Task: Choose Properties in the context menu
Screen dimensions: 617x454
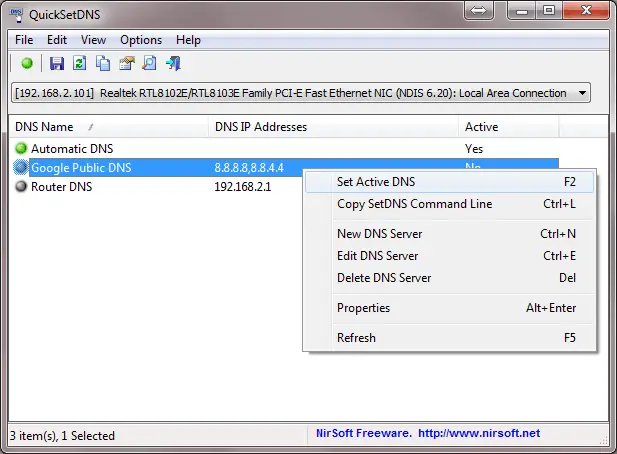Action: tap(449, 308)
